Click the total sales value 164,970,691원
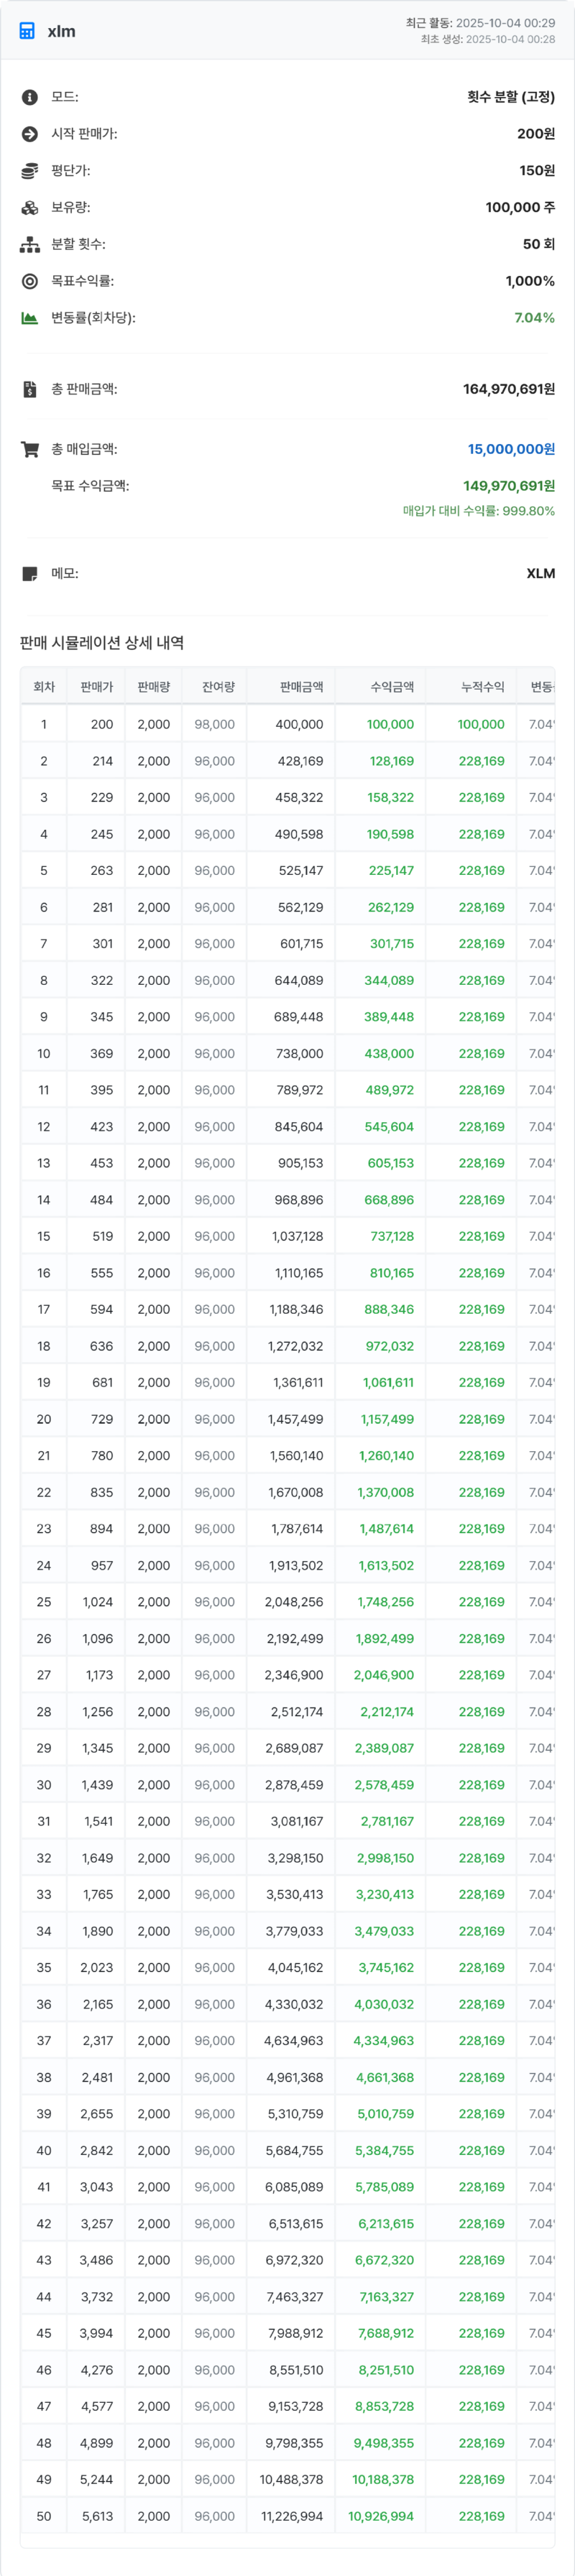Image resolution: width=575 pixels, height=2576 pixels. [508, 389]
